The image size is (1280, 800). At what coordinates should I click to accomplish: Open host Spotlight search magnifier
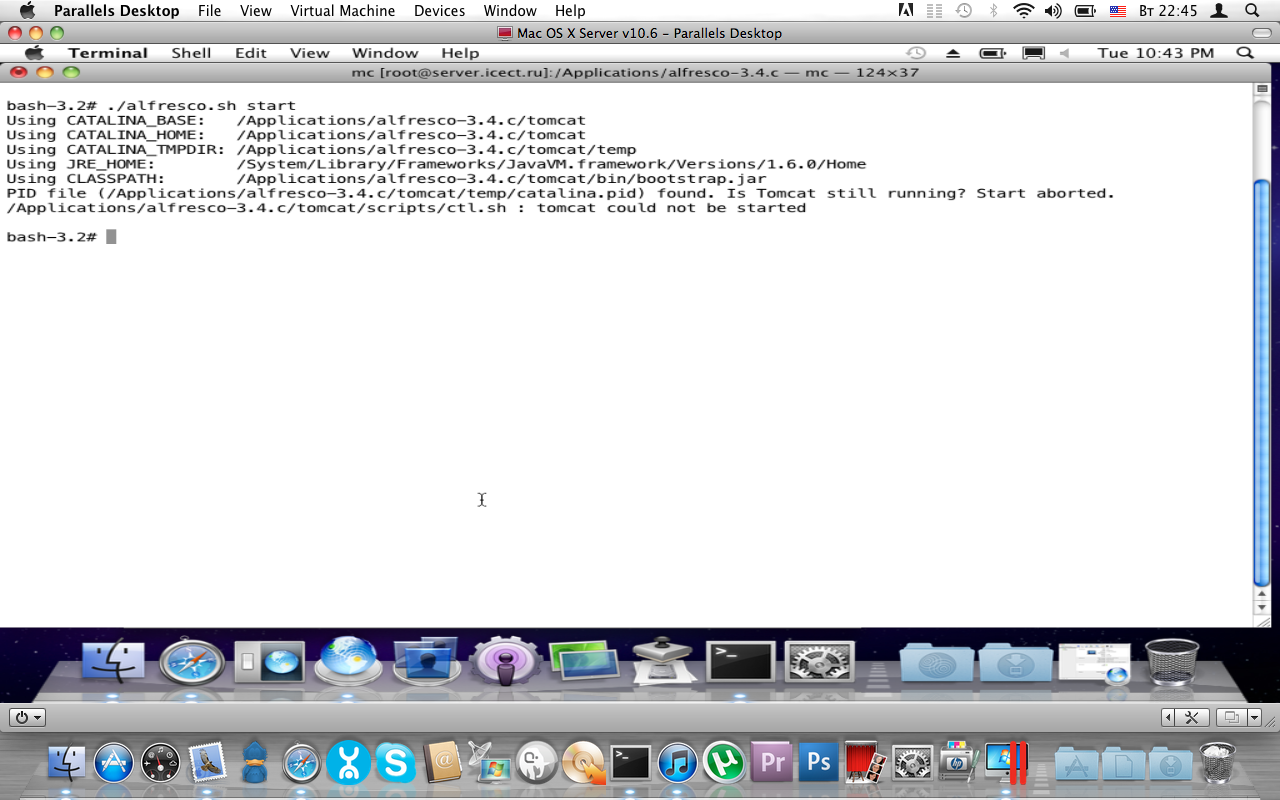[x=1252, y=11]
